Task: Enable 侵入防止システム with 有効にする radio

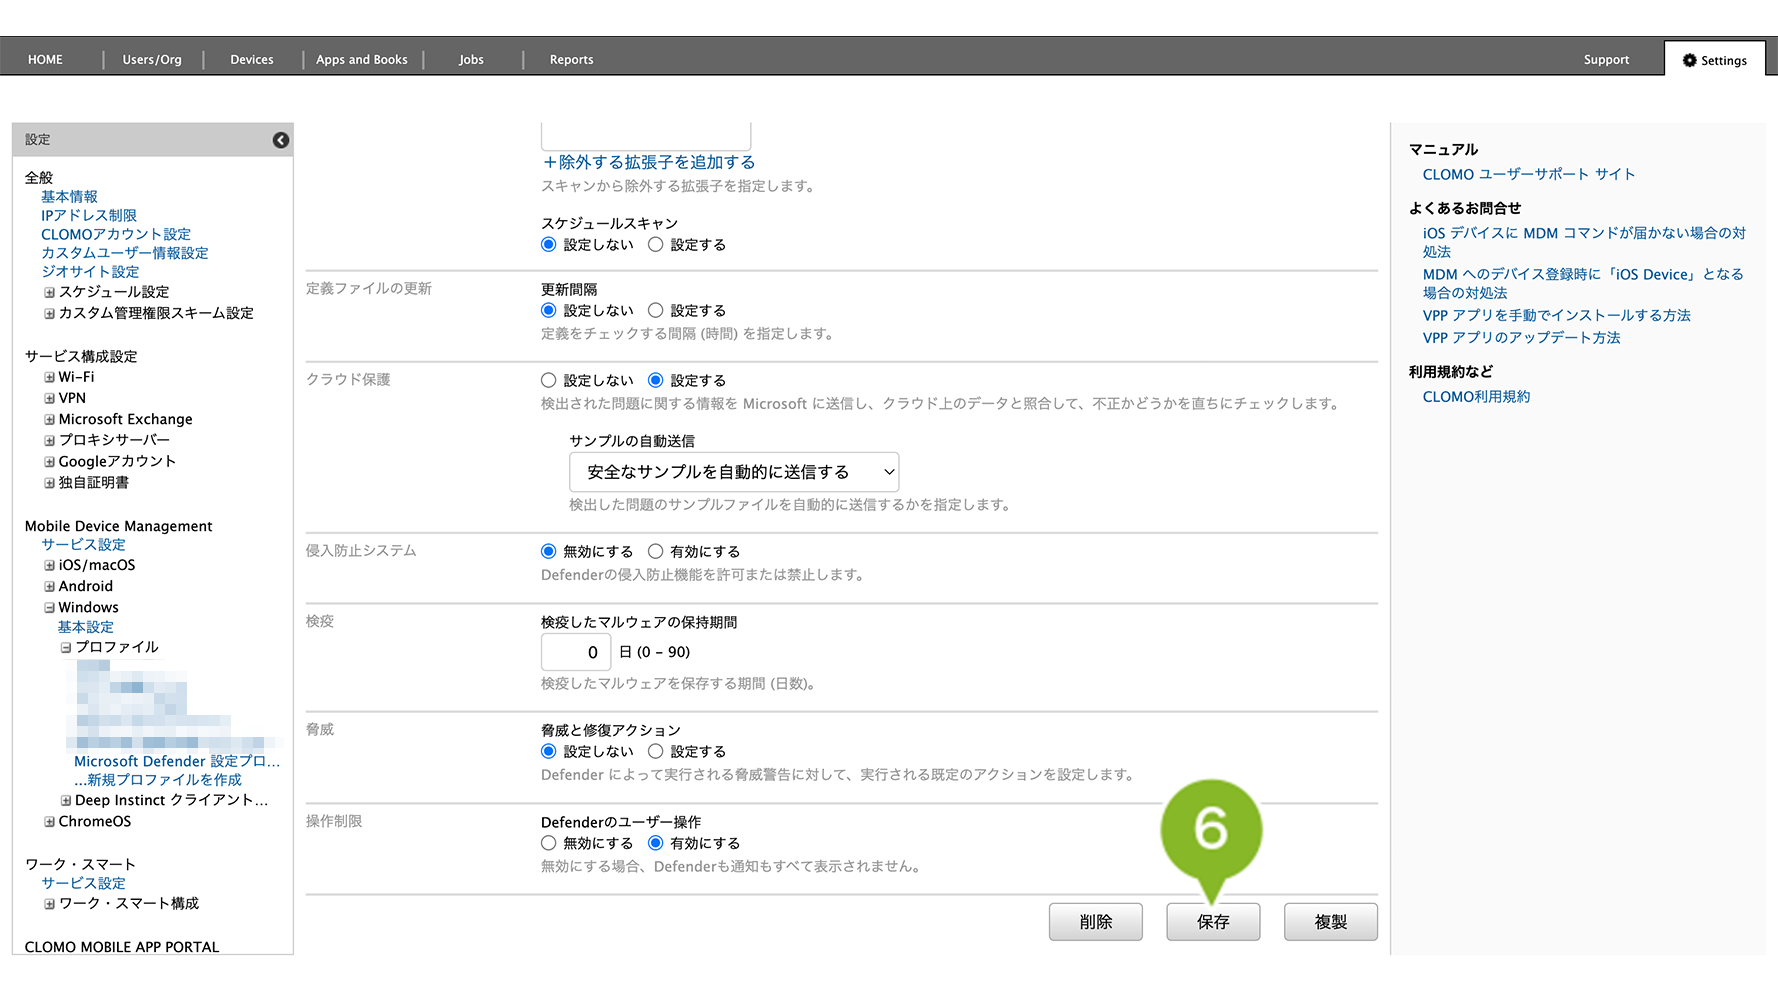Action: pyautogui.click(x=656, y=552)
